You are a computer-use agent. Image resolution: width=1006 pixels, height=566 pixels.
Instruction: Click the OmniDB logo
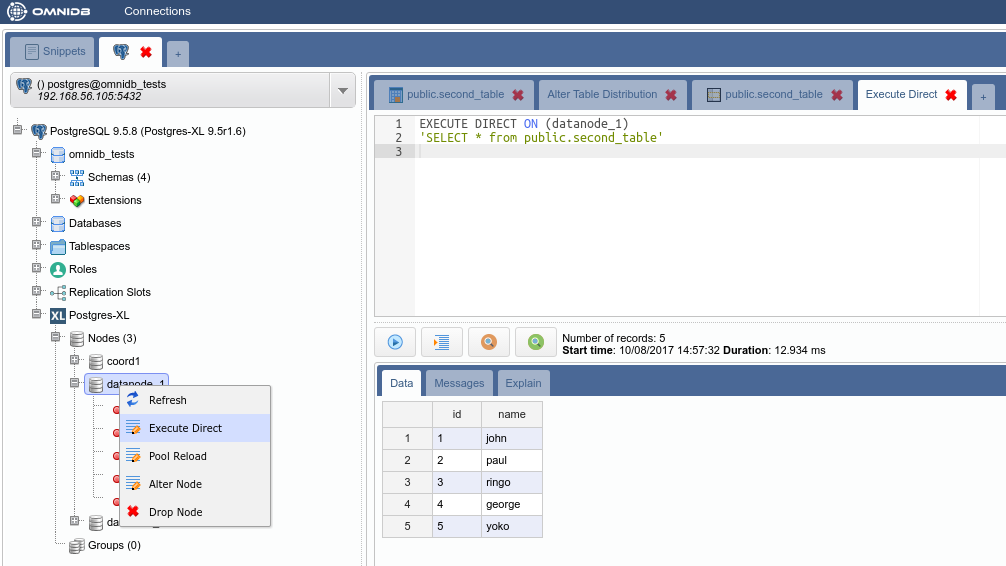click(x=50, y=11)
